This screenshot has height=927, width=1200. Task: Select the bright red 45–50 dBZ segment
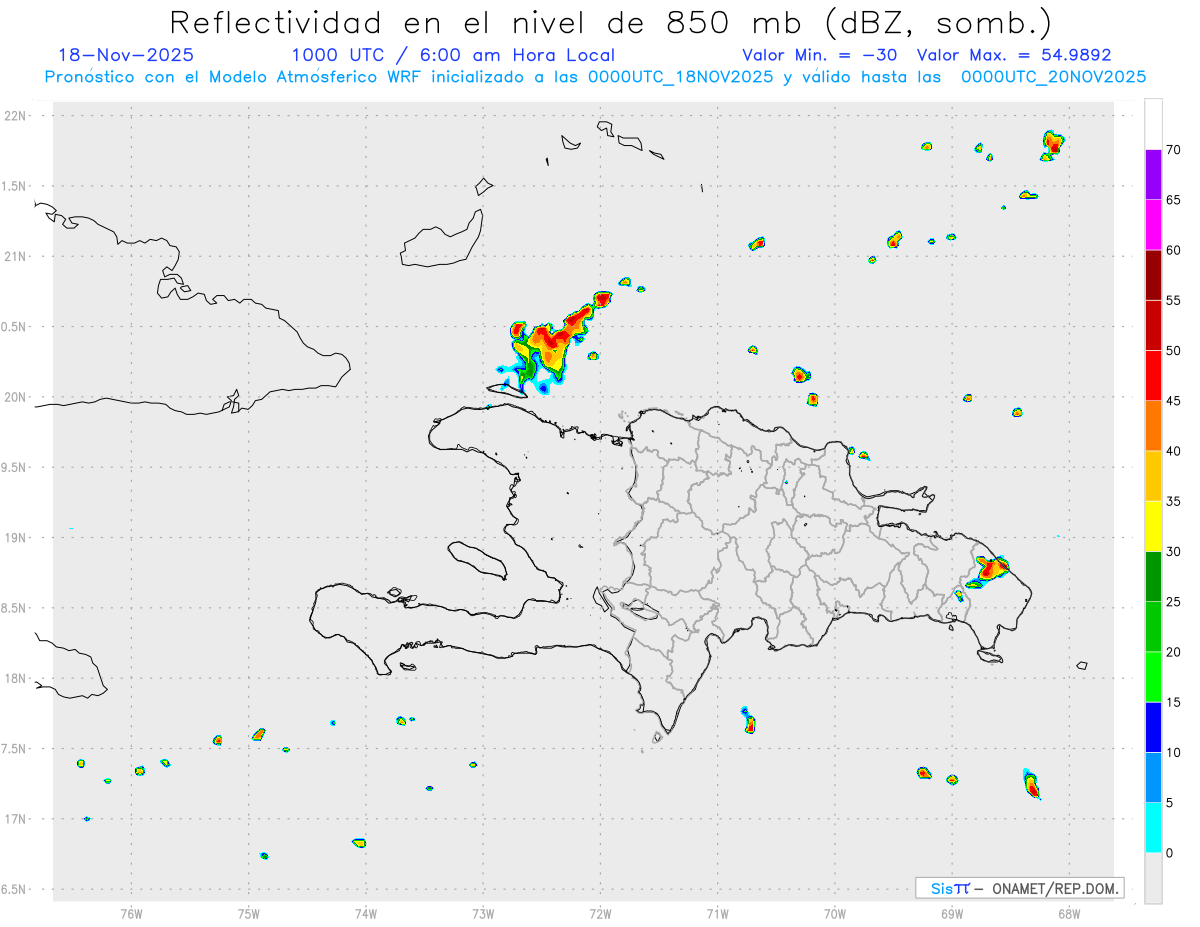tap(1153, 375)
